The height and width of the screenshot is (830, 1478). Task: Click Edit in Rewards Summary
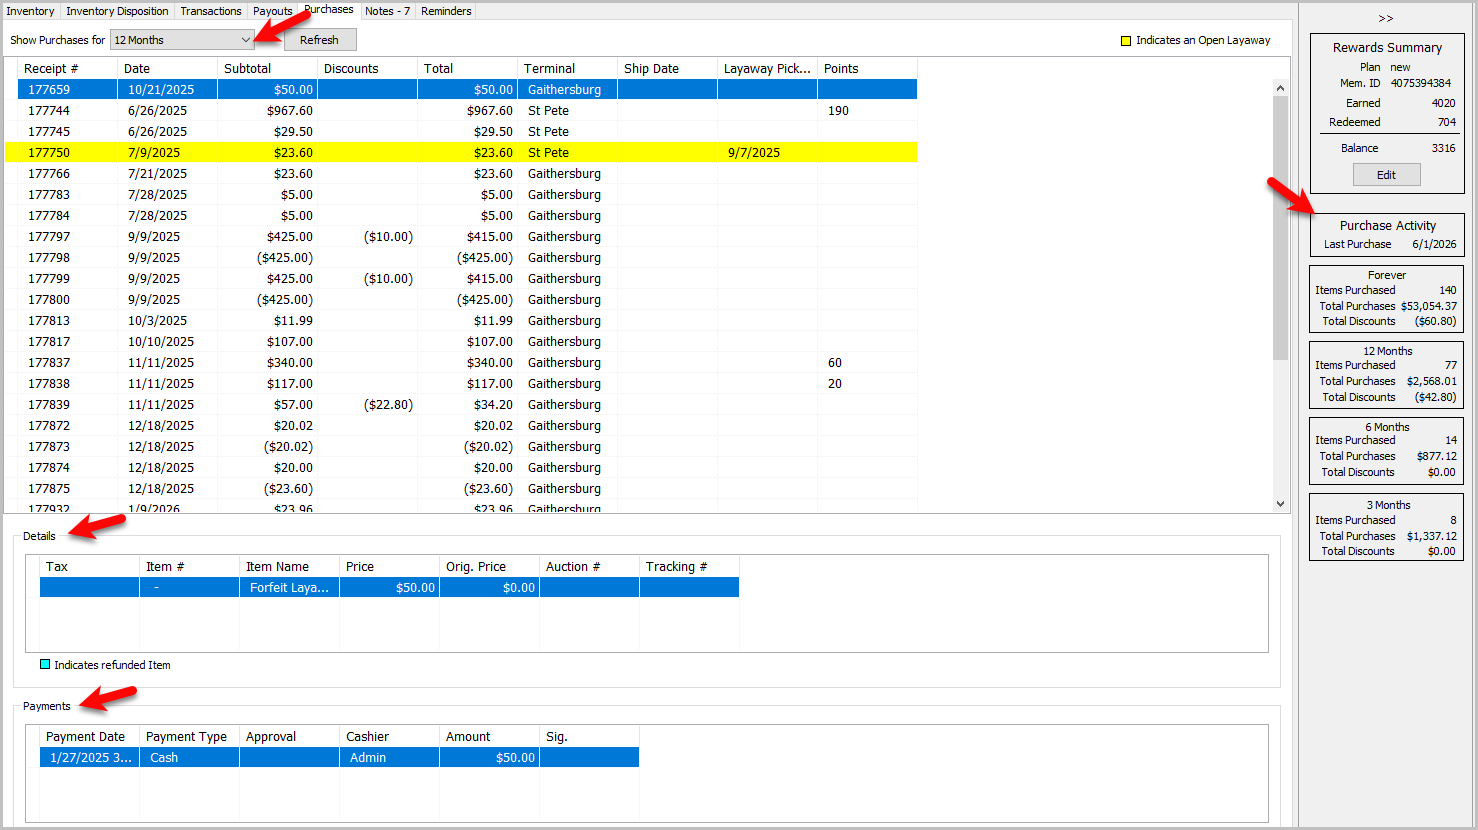pyautogui.click(x=1386, y=175)
